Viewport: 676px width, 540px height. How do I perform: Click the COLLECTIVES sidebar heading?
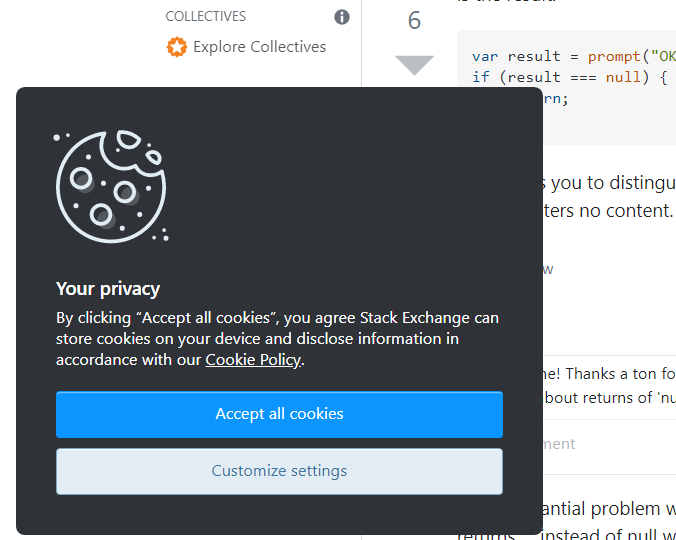click(x=206, y=16)
